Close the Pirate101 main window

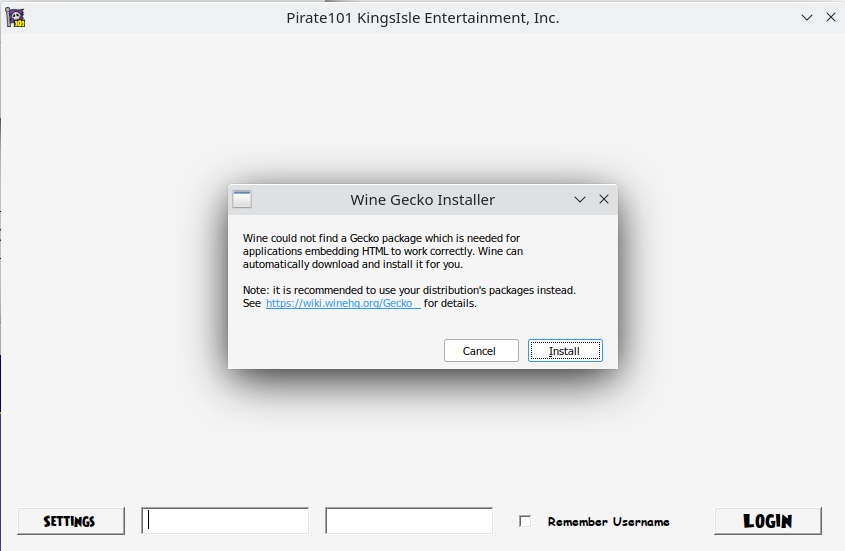click(x=831, y=18)
